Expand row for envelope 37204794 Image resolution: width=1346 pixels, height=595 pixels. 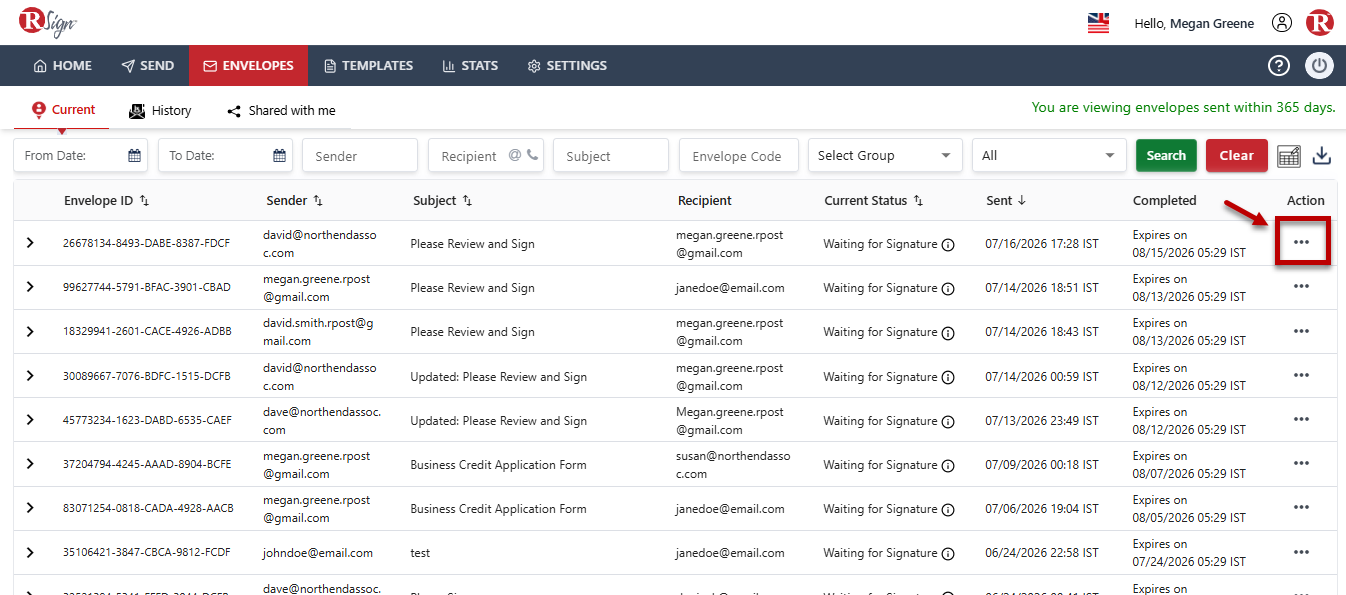(30, 464)
